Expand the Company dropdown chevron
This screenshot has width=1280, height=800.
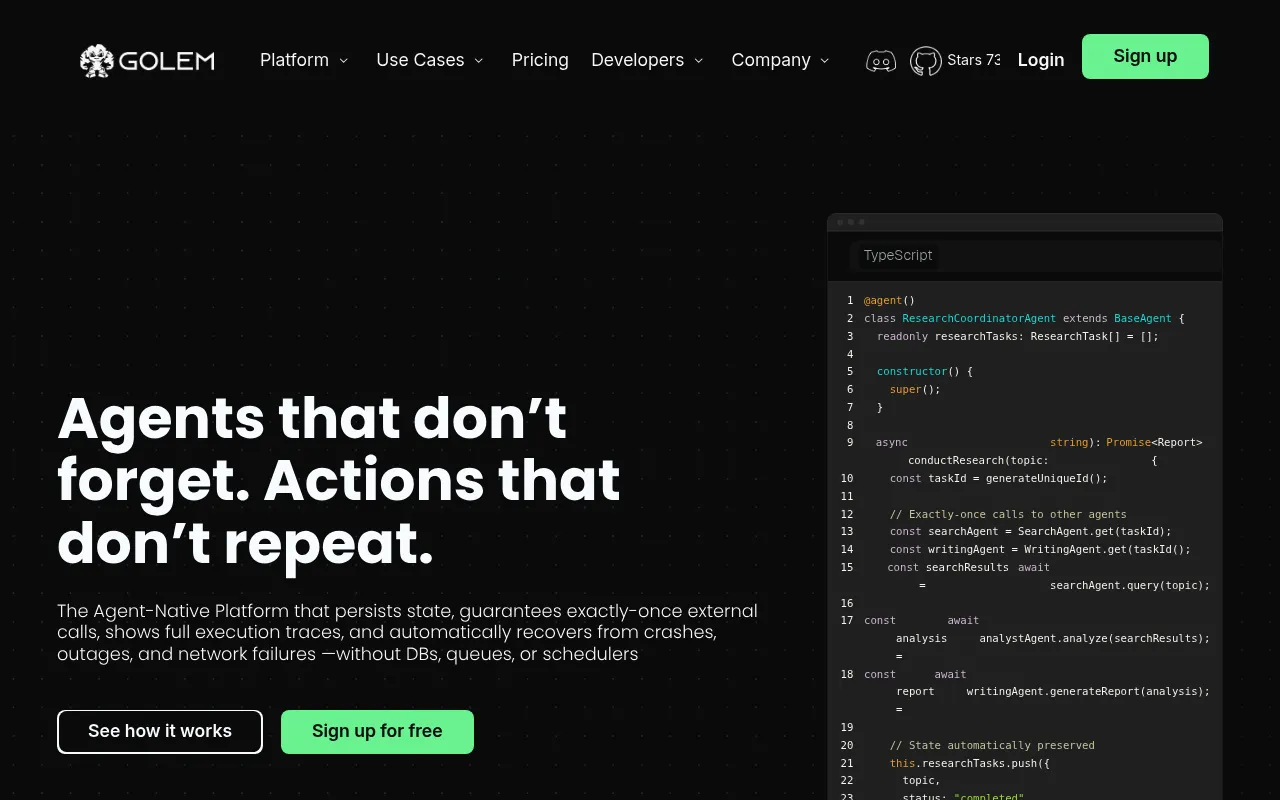pos(825,61)
